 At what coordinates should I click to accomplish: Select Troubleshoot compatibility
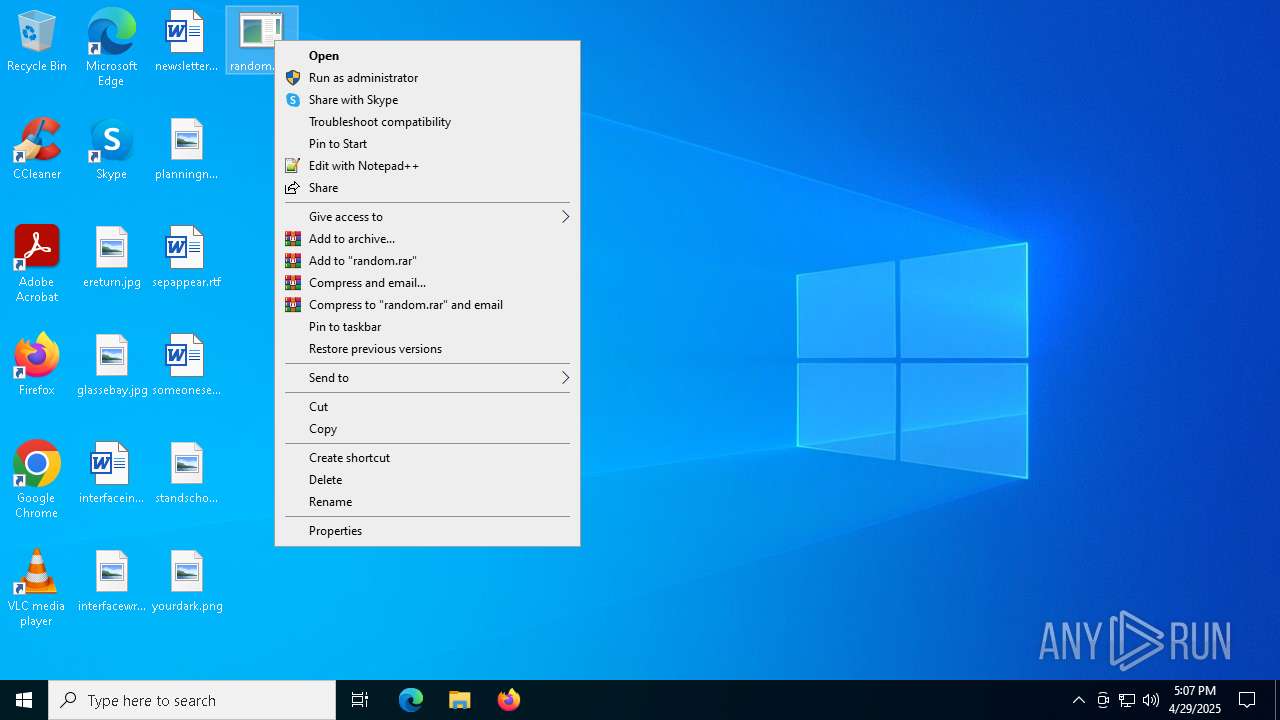427,122
